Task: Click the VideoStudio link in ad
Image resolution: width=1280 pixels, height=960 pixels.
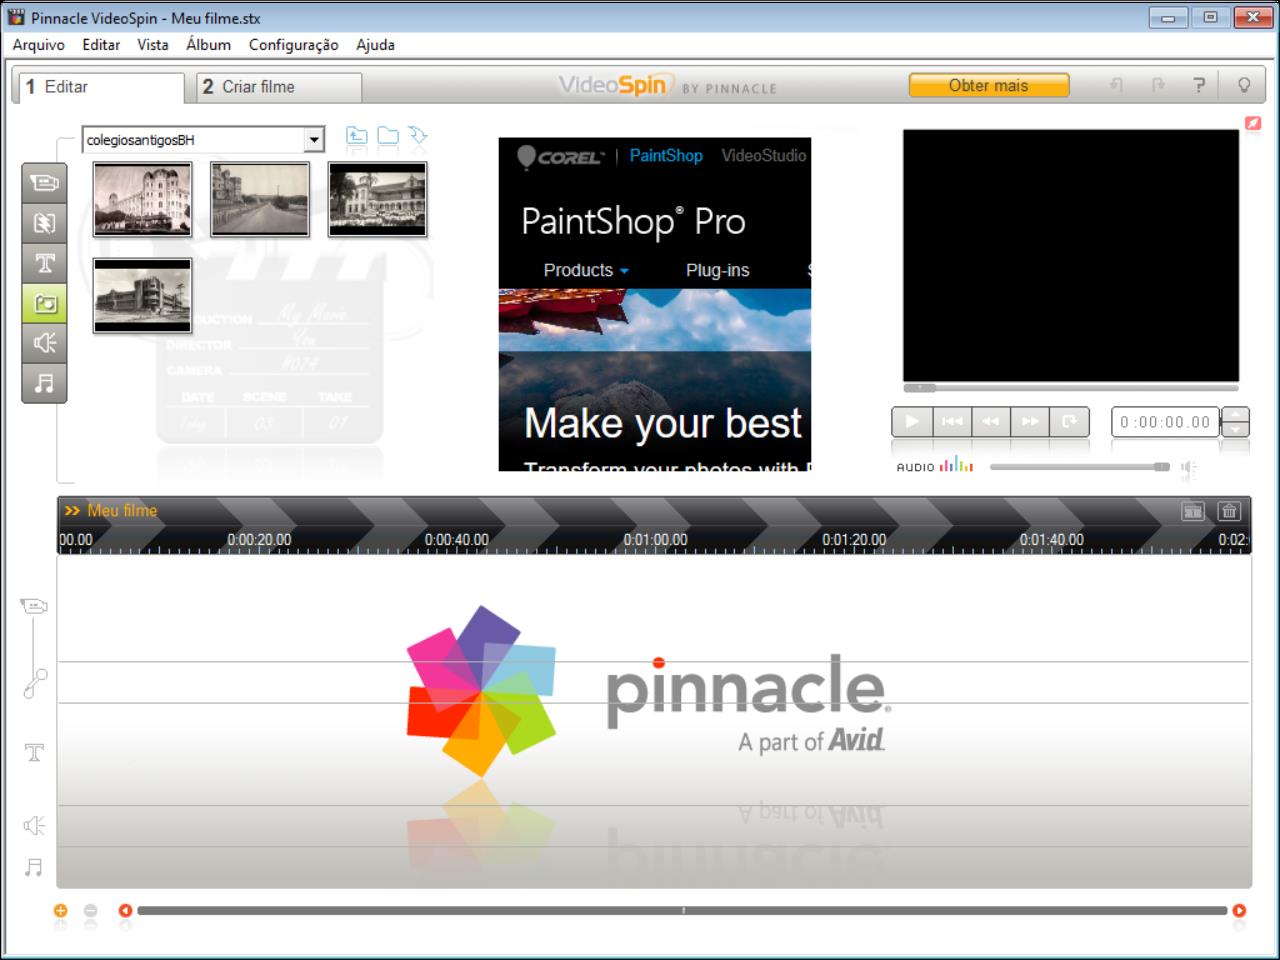Action: pyautogui.click(x=764, y=155)
